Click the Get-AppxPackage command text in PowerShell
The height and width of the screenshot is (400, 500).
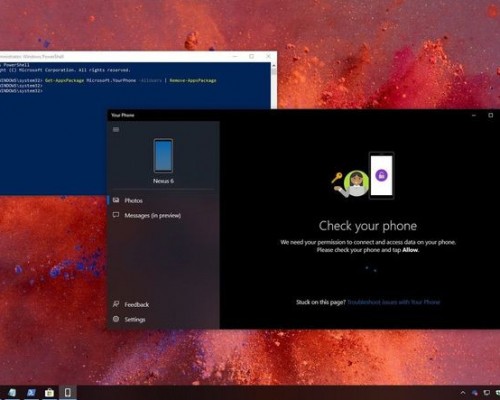[64, 80]
